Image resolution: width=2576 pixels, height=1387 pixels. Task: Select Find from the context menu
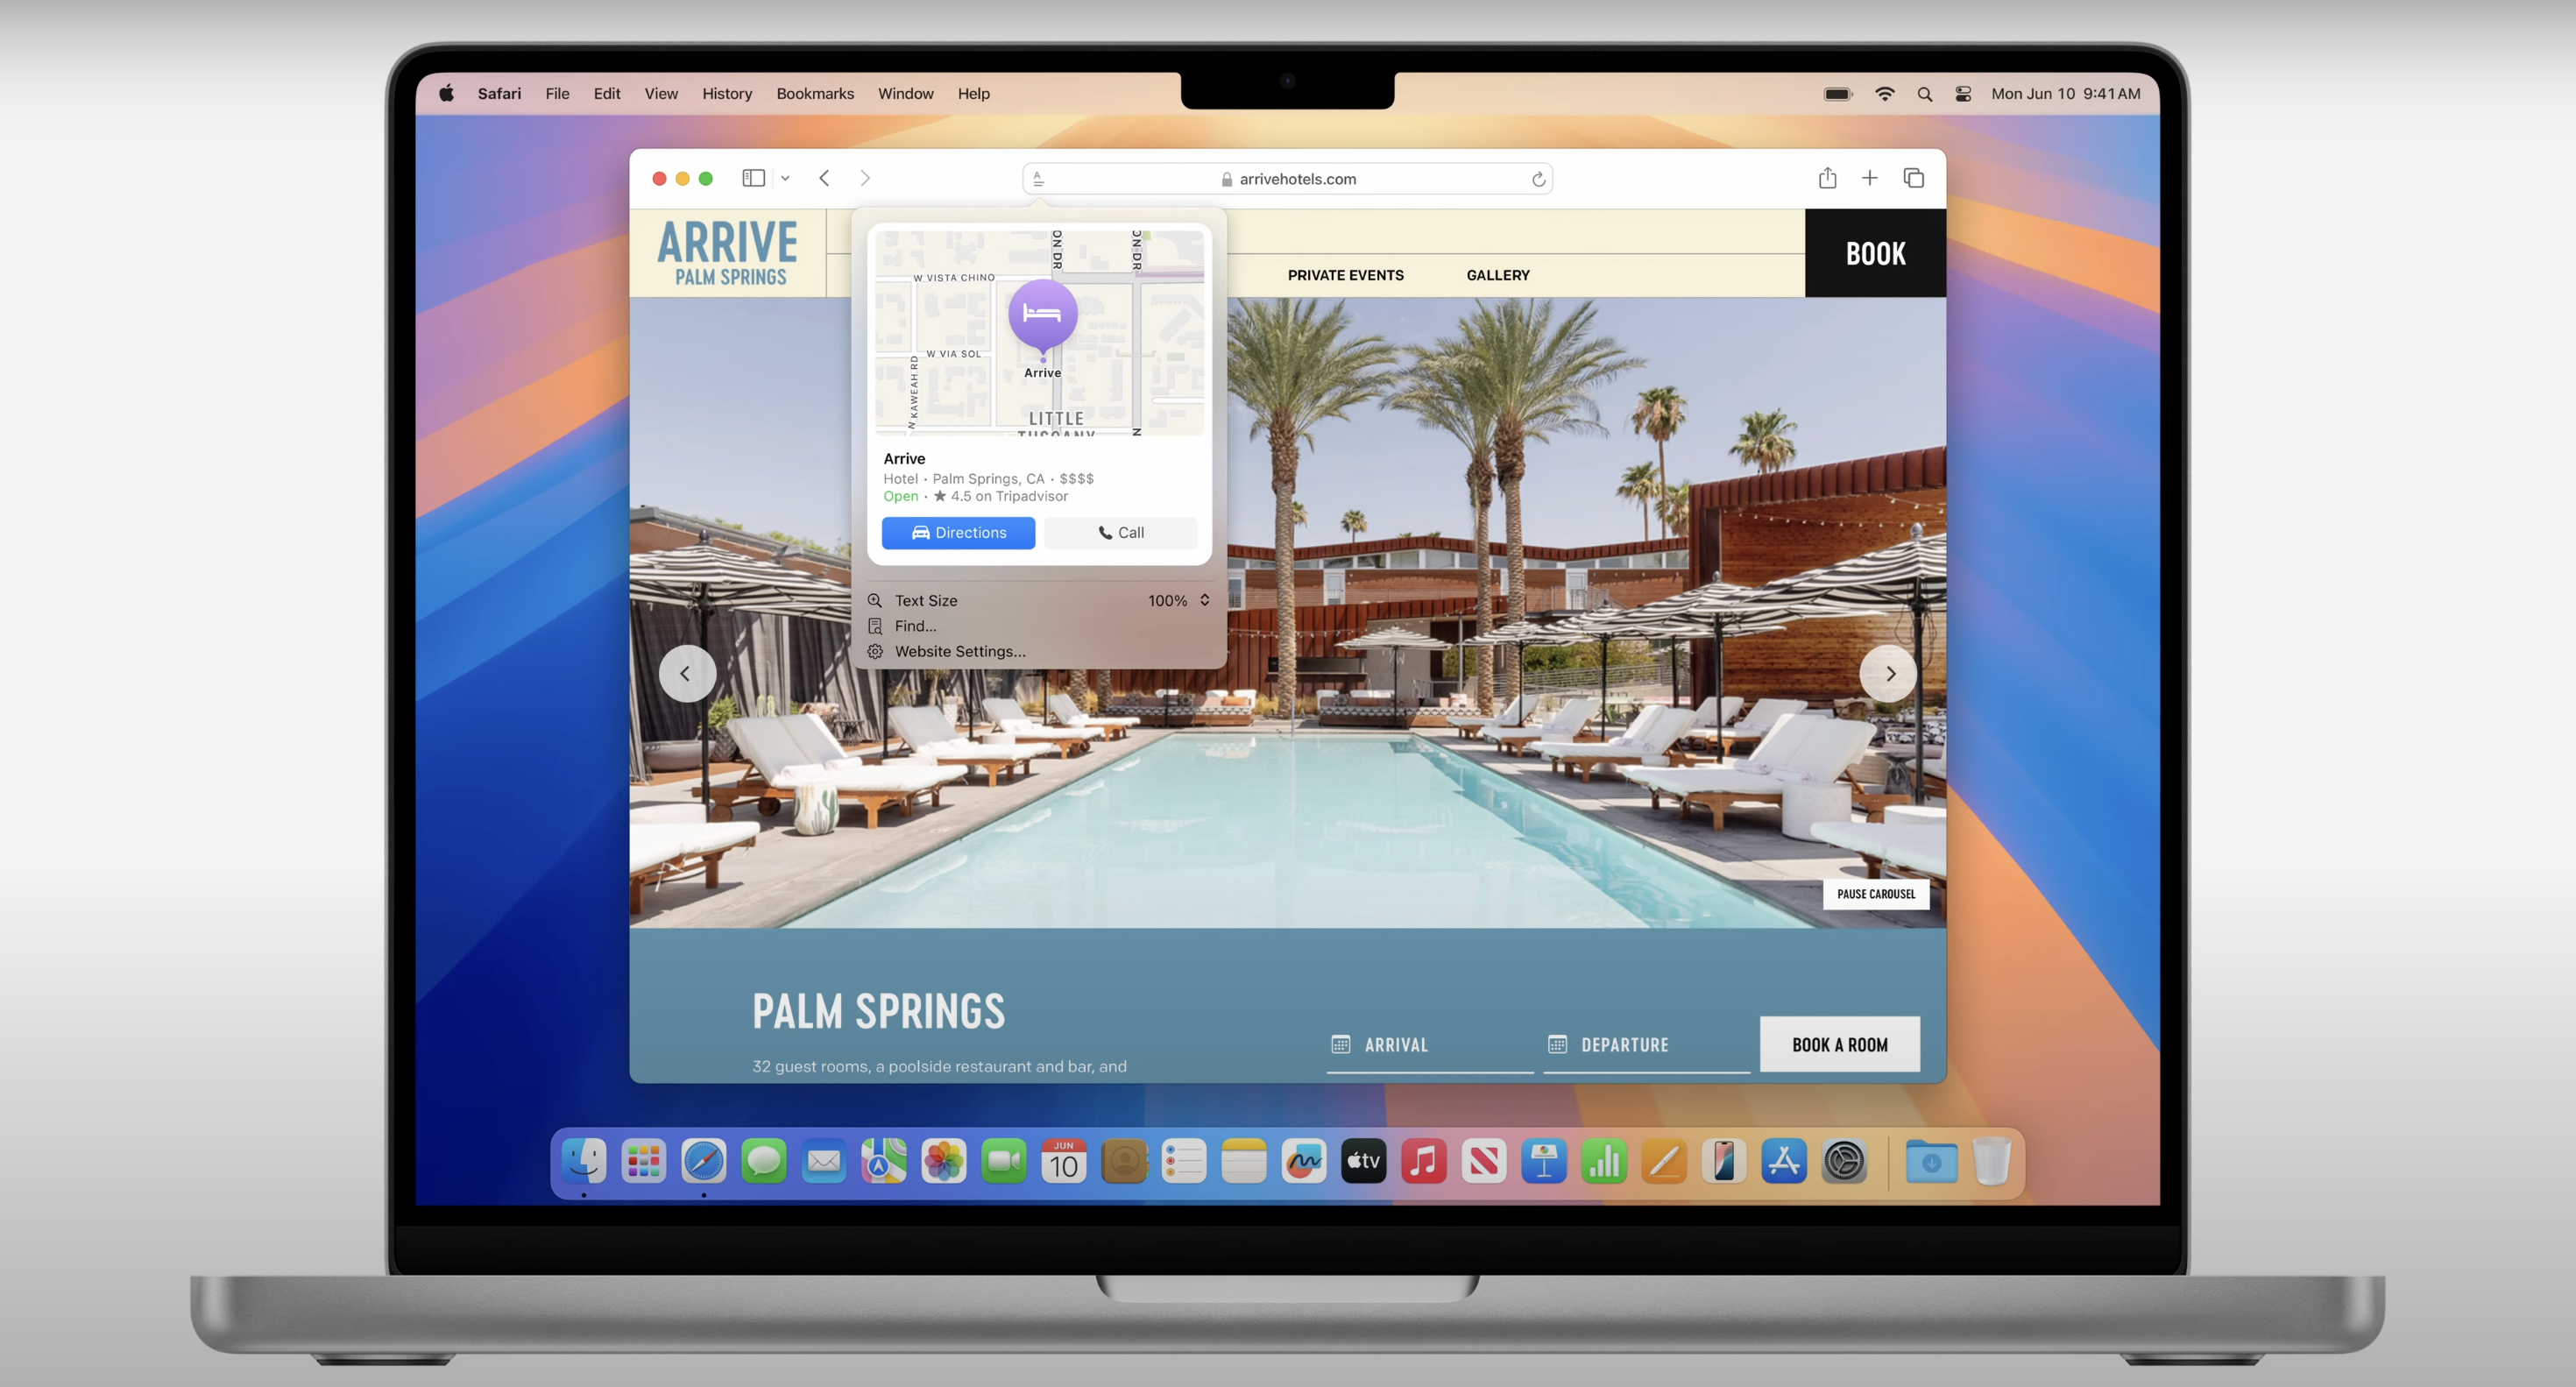click(915, 626)
